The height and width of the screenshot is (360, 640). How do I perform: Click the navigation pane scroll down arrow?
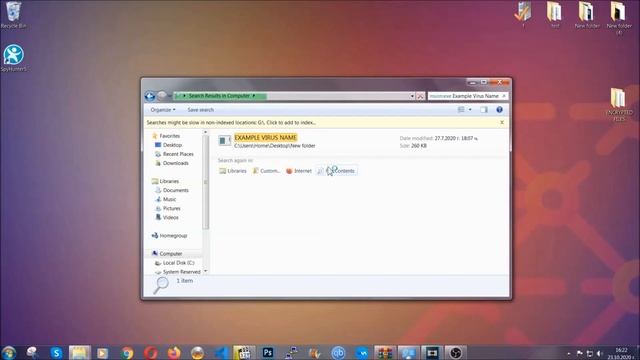pyautogui.click(x=205, y=271)
